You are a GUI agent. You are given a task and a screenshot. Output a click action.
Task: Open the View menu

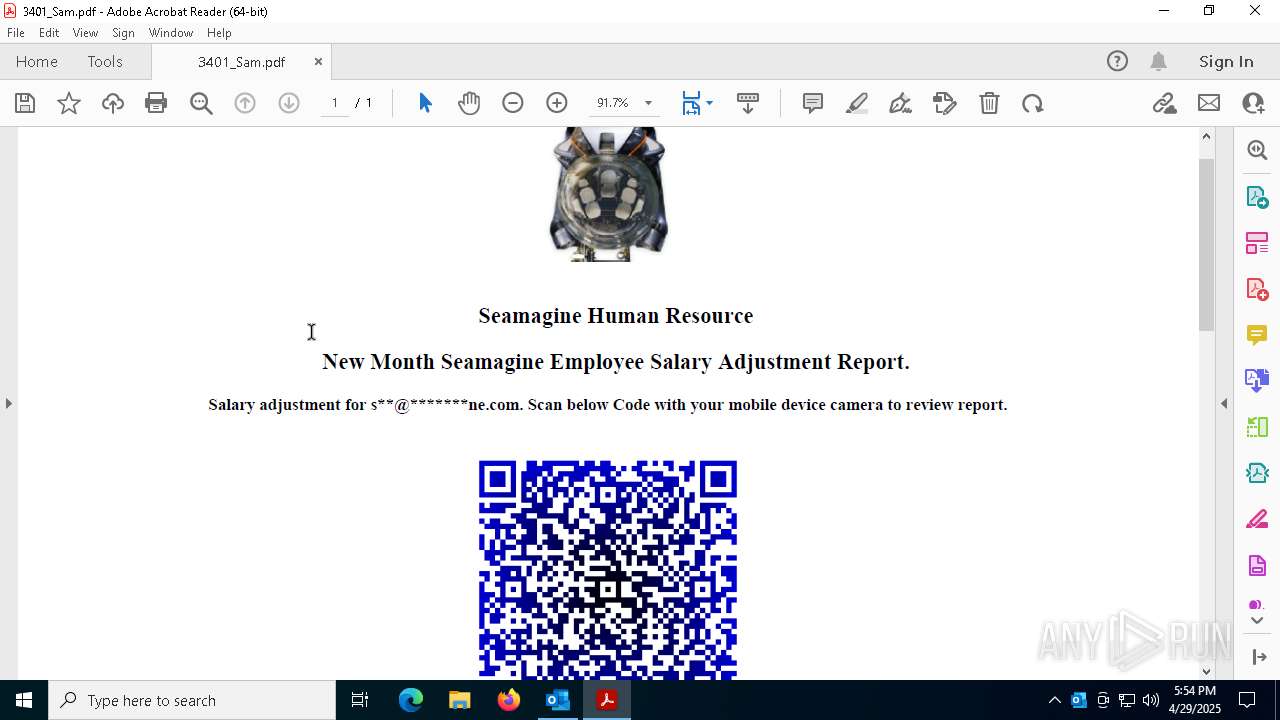(x=86, y=33)
